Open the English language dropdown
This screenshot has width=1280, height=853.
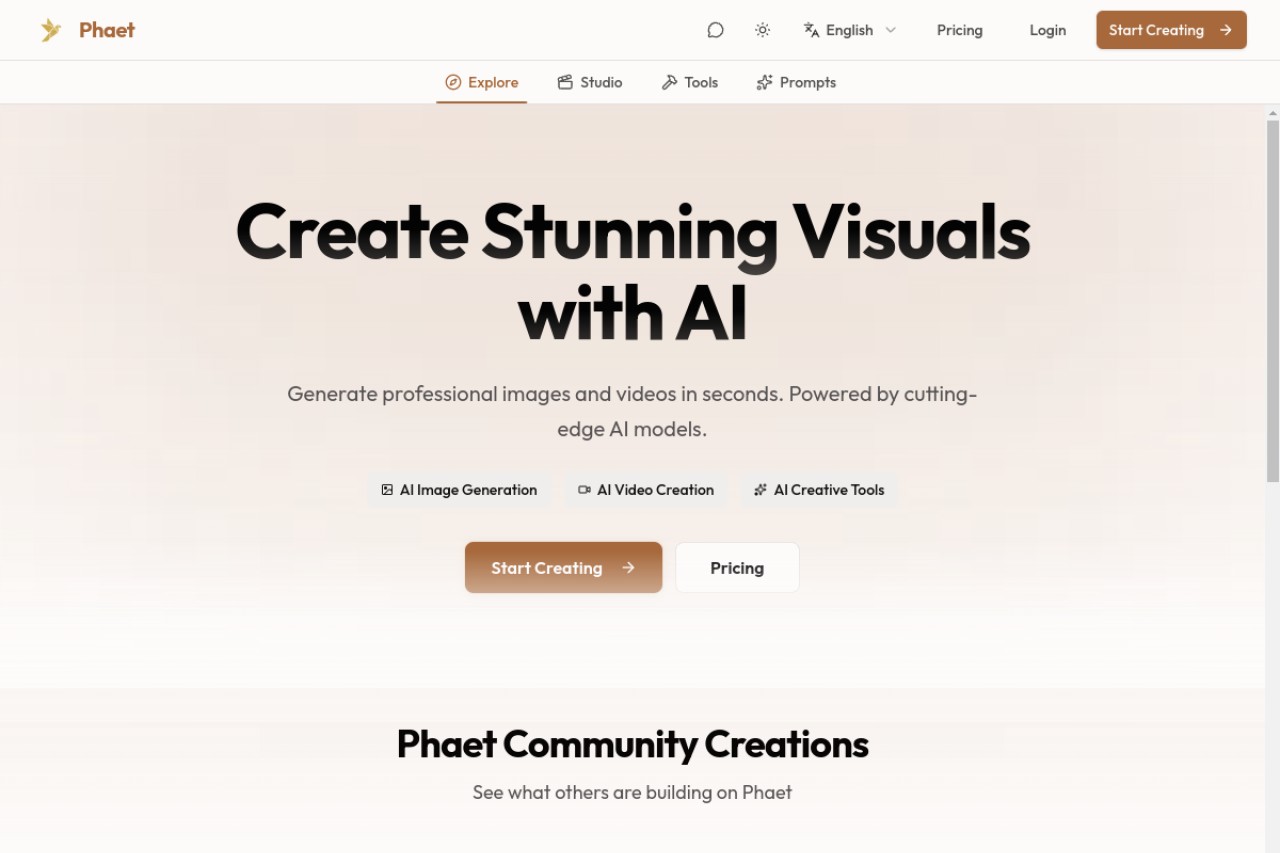[x=850, y=30]
